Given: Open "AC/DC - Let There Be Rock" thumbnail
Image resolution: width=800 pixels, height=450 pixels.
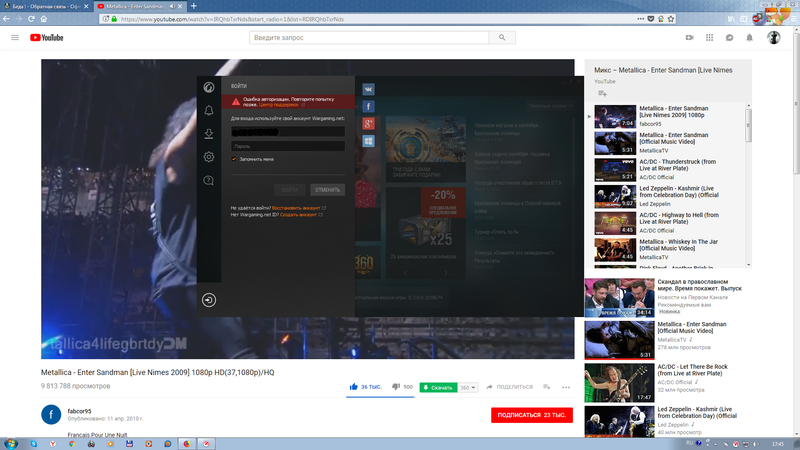Looking at the screenshot, I should pos(619,383).
